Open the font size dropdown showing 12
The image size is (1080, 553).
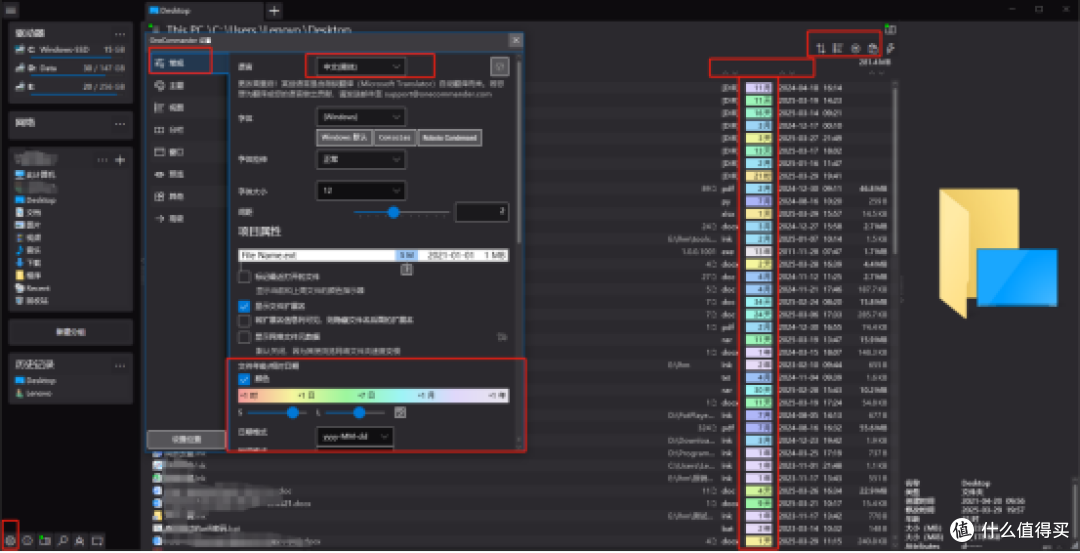(361, 190)
